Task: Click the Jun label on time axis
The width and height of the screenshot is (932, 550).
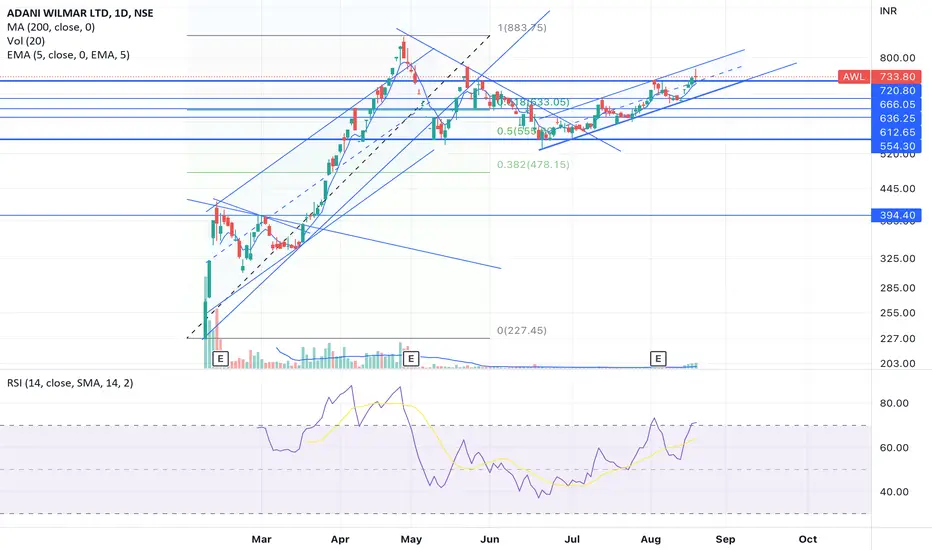Action: (x=489, y=539)
